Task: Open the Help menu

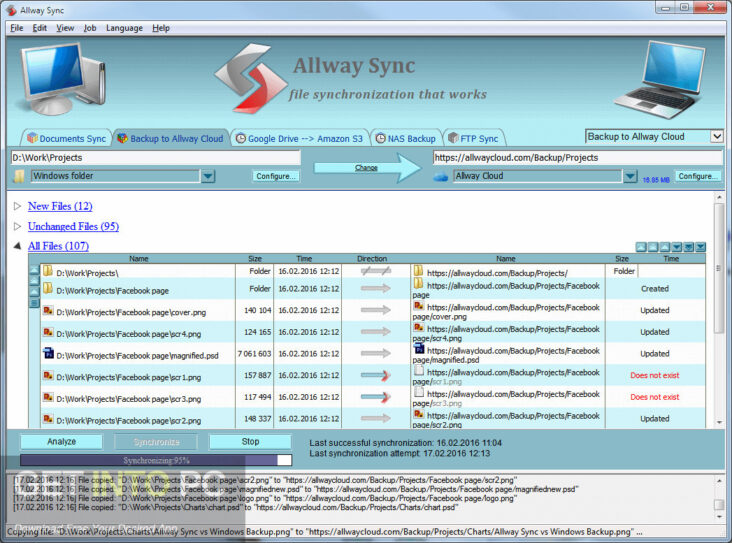Action: click(x=161, y=28)
